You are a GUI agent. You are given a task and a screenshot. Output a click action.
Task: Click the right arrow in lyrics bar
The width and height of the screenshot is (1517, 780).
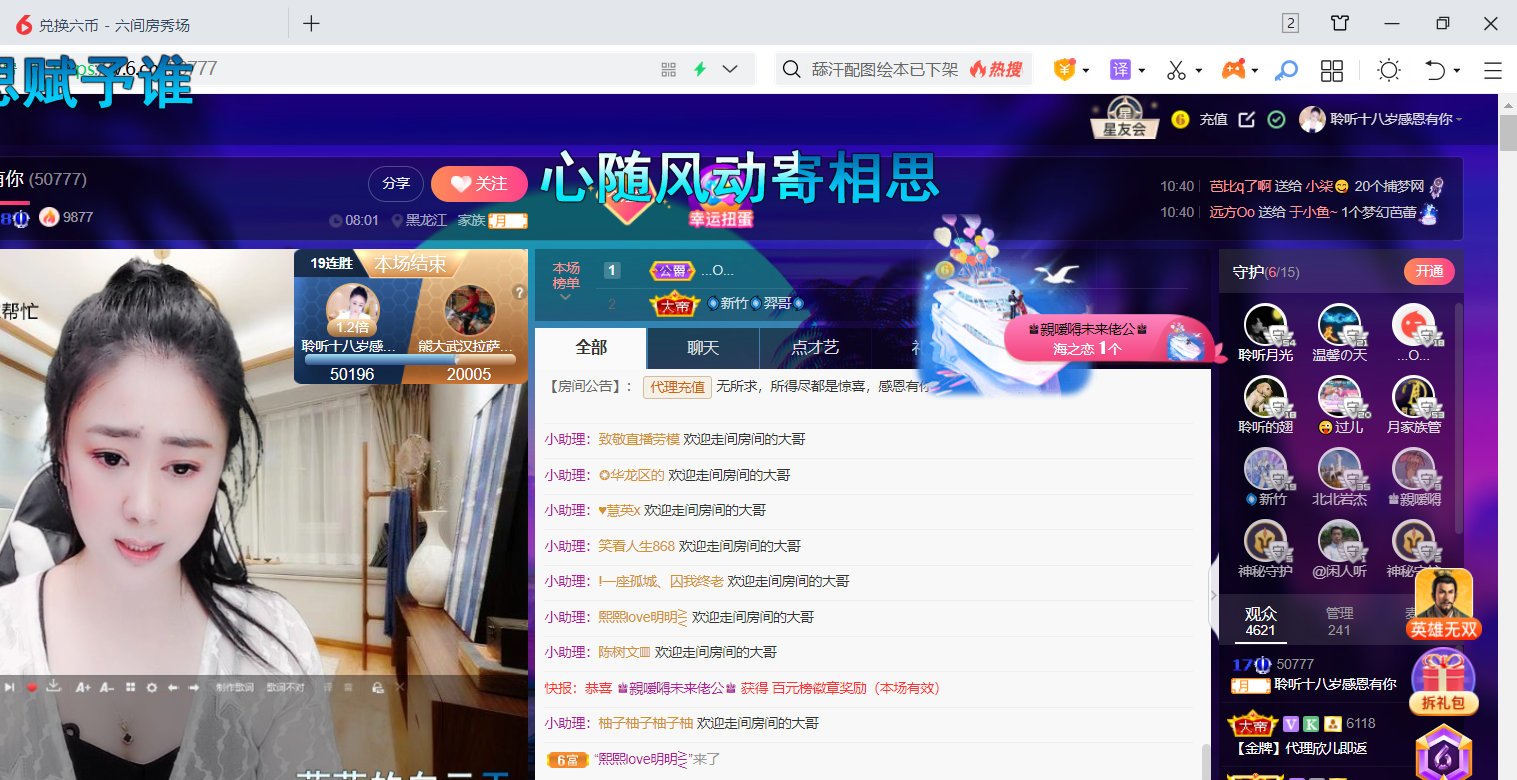193,687
